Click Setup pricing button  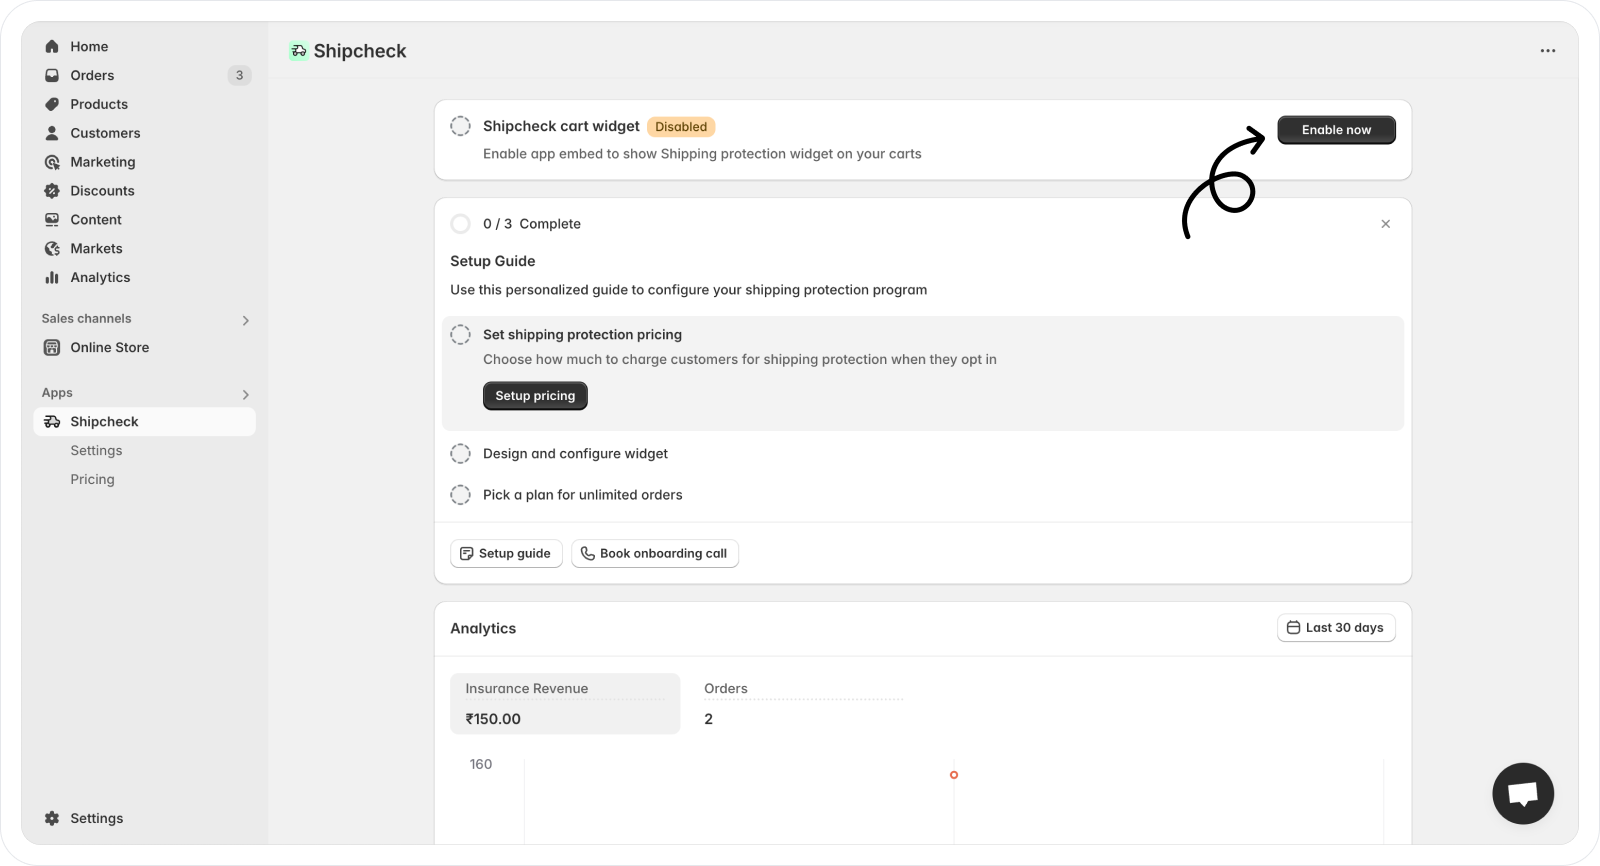coord(535,396)
